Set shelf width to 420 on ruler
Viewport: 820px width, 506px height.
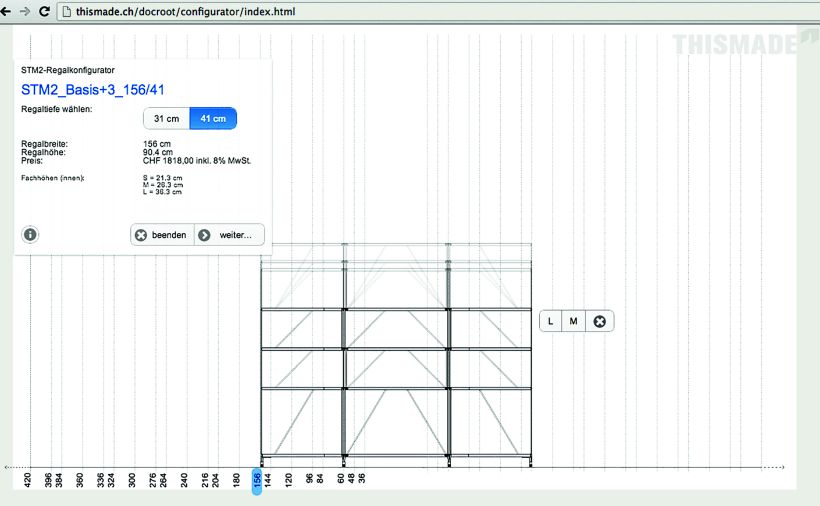coord(28,480)
